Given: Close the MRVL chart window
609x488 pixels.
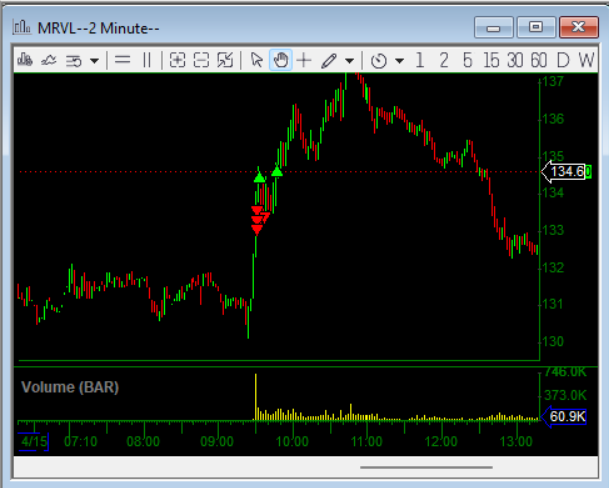Looking at the screenshot, I should click(578, 27).
